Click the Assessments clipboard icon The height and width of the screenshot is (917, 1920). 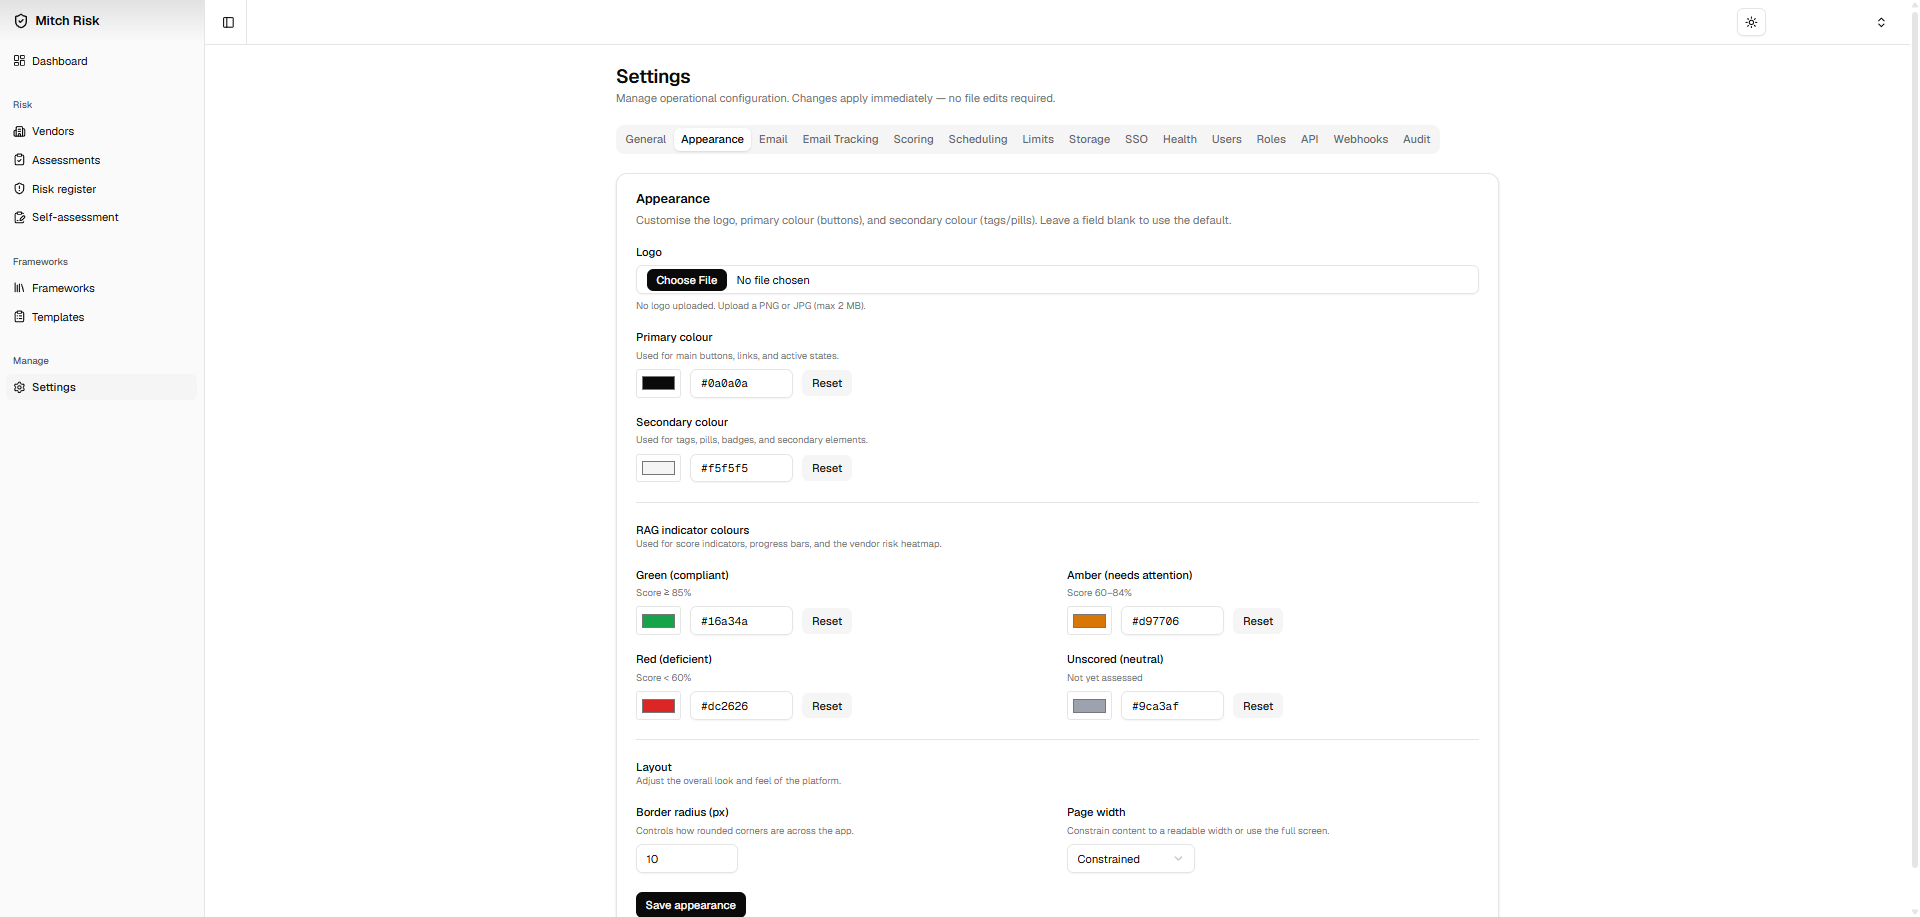tap(19, 160)
